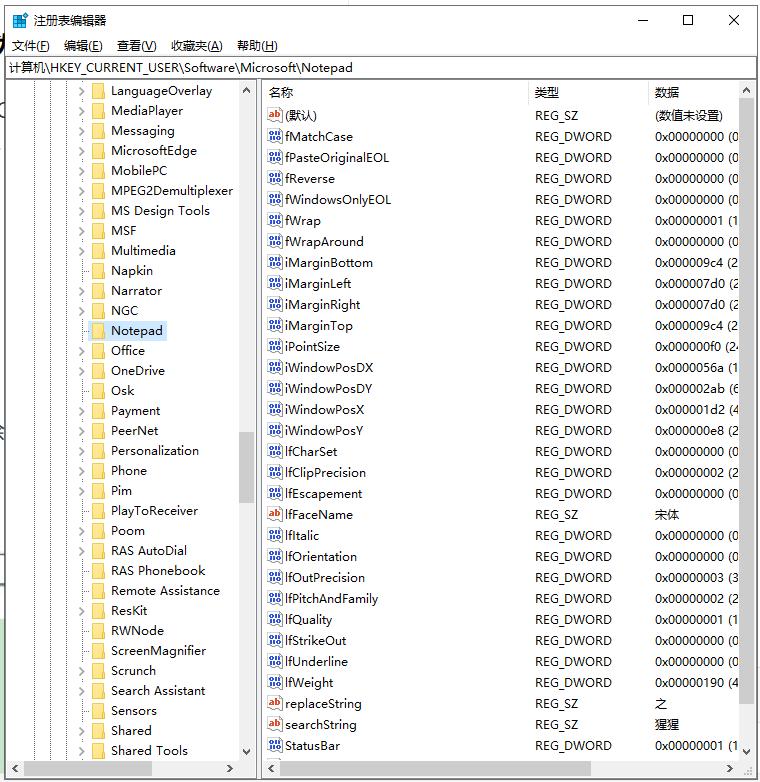Click the DWORD icon next to iWindowPosDX
760x782 pixels.
(x=275, y=367)
